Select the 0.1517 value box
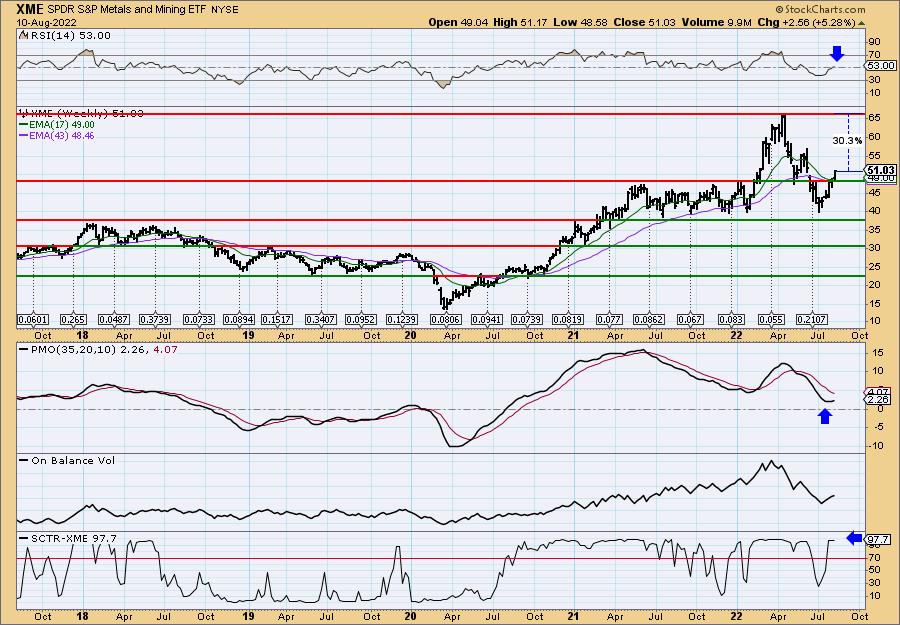 pos(277,320)
